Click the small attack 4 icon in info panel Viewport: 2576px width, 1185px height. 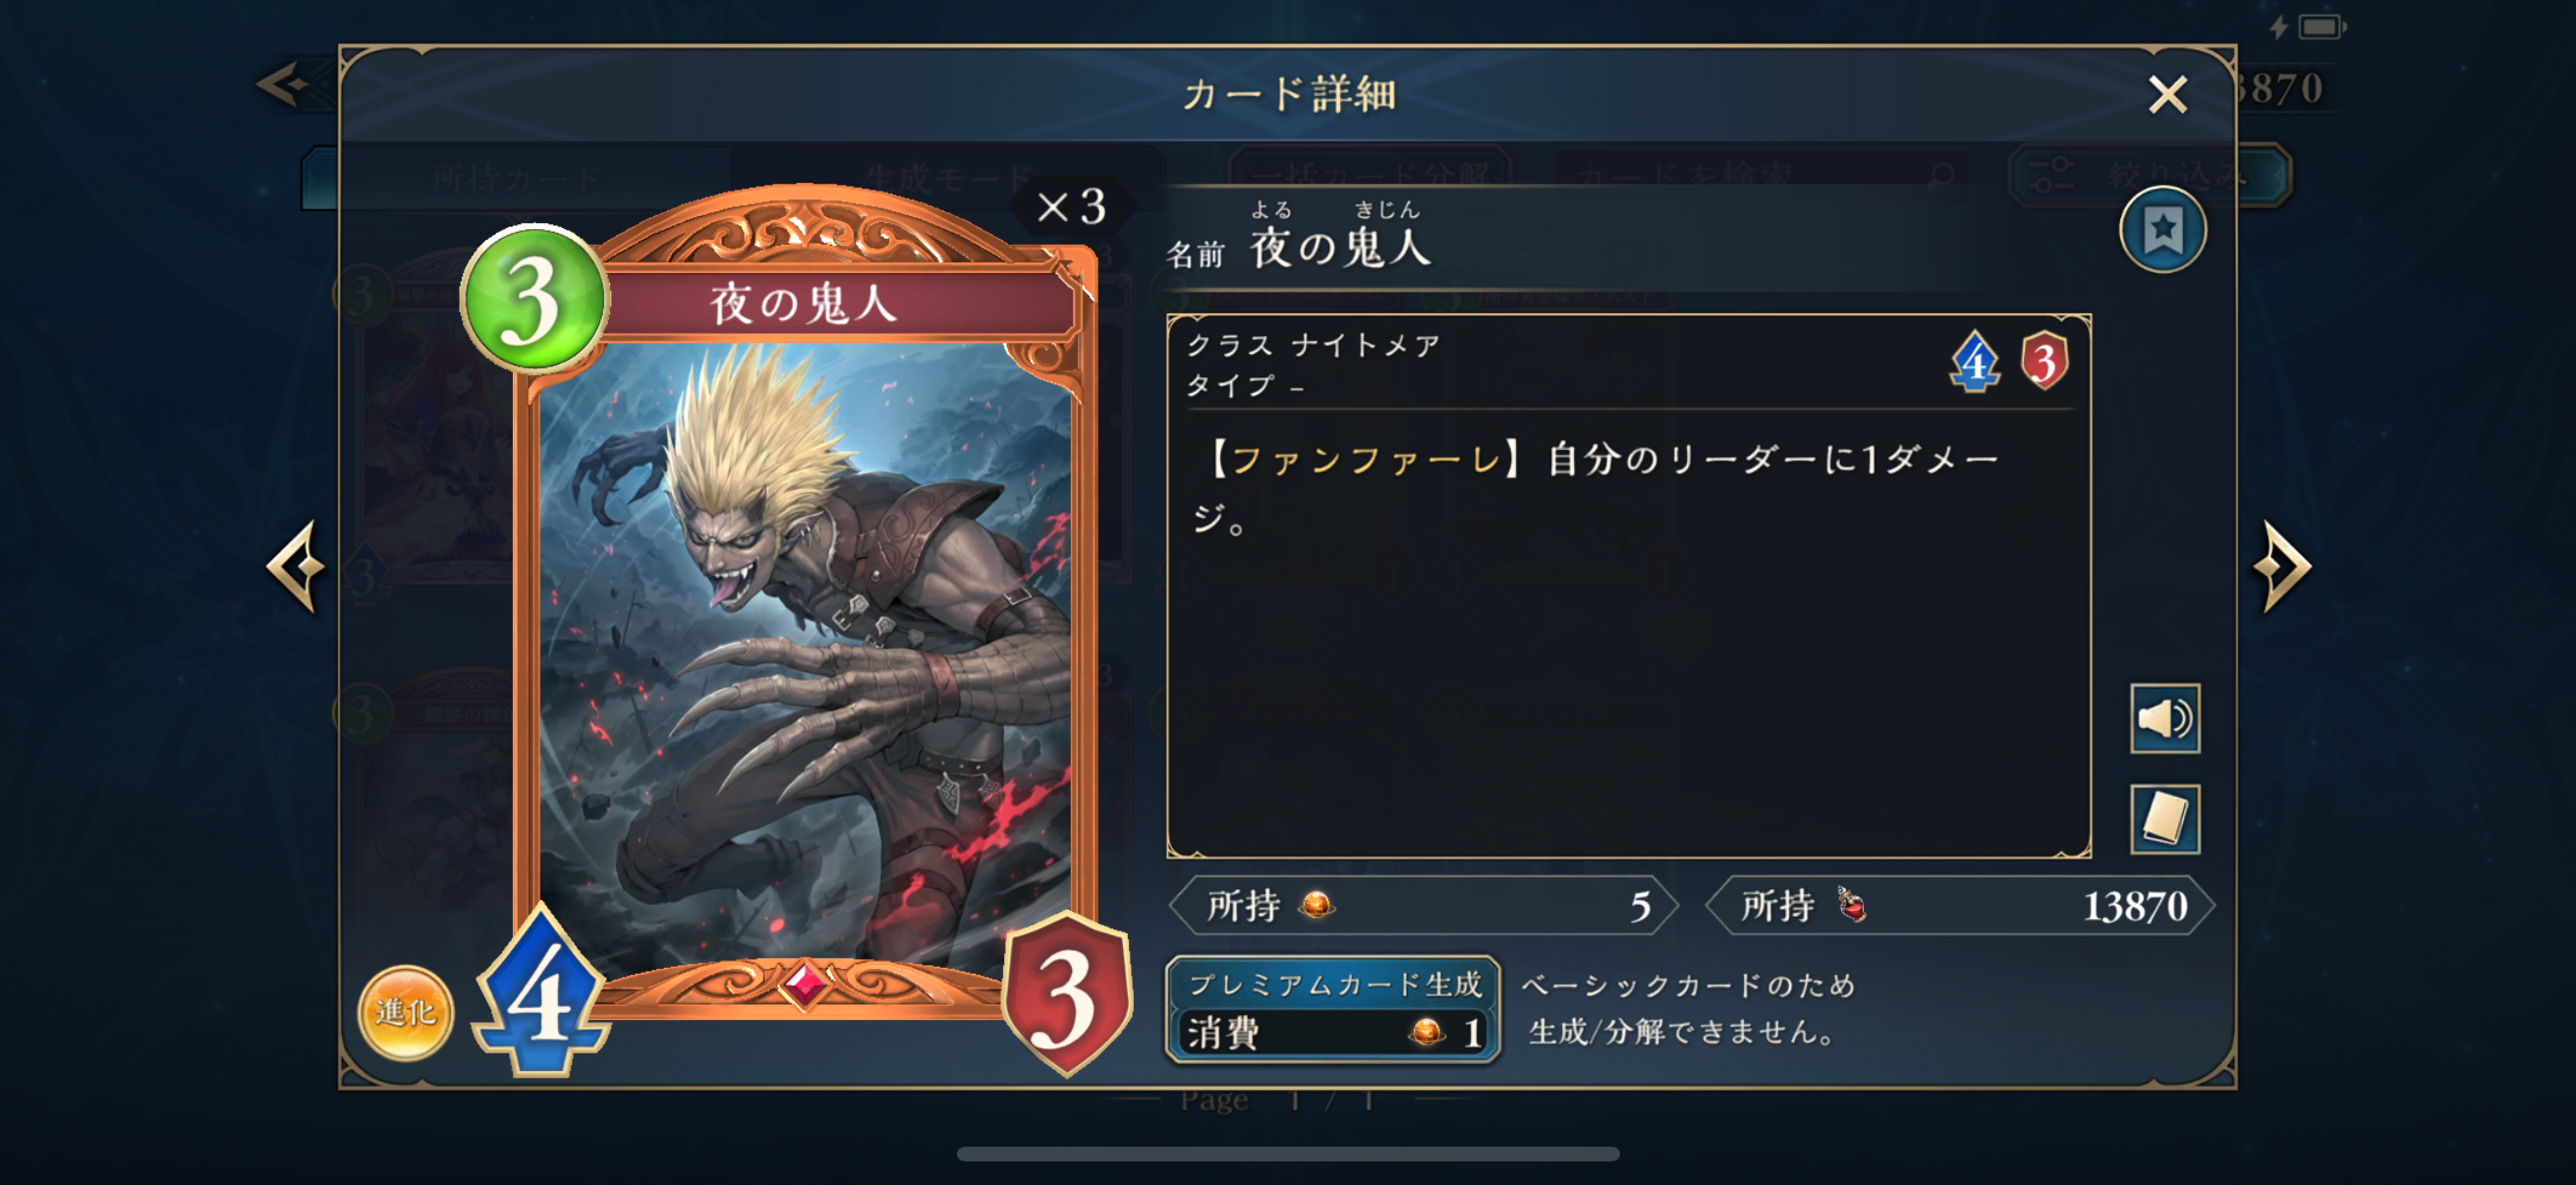(x=1974, y=362)
